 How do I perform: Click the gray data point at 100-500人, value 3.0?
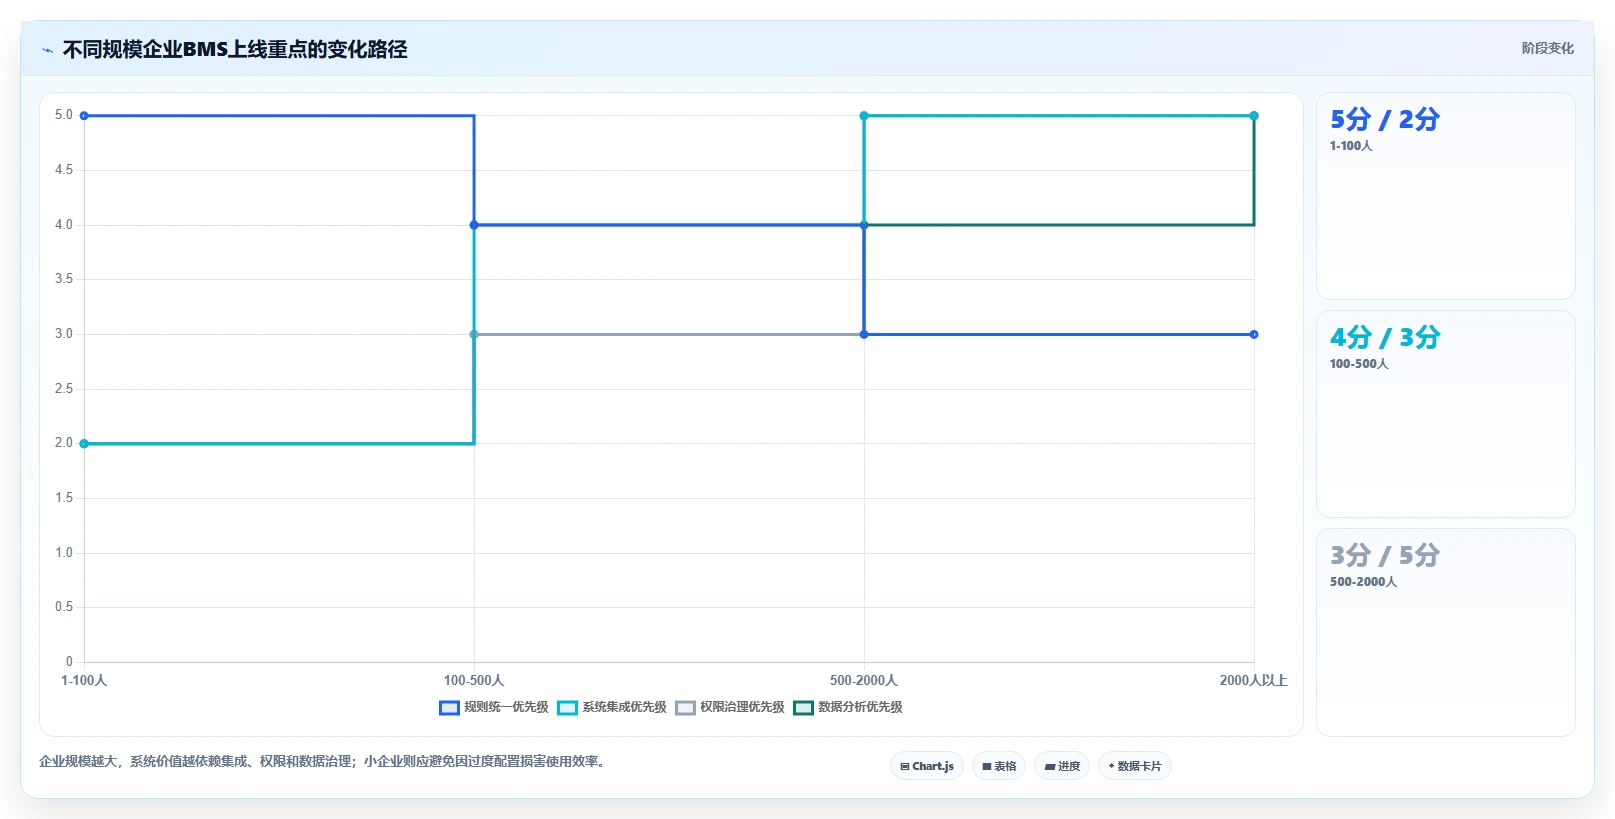pyautogui.click(x=474, y=334)
